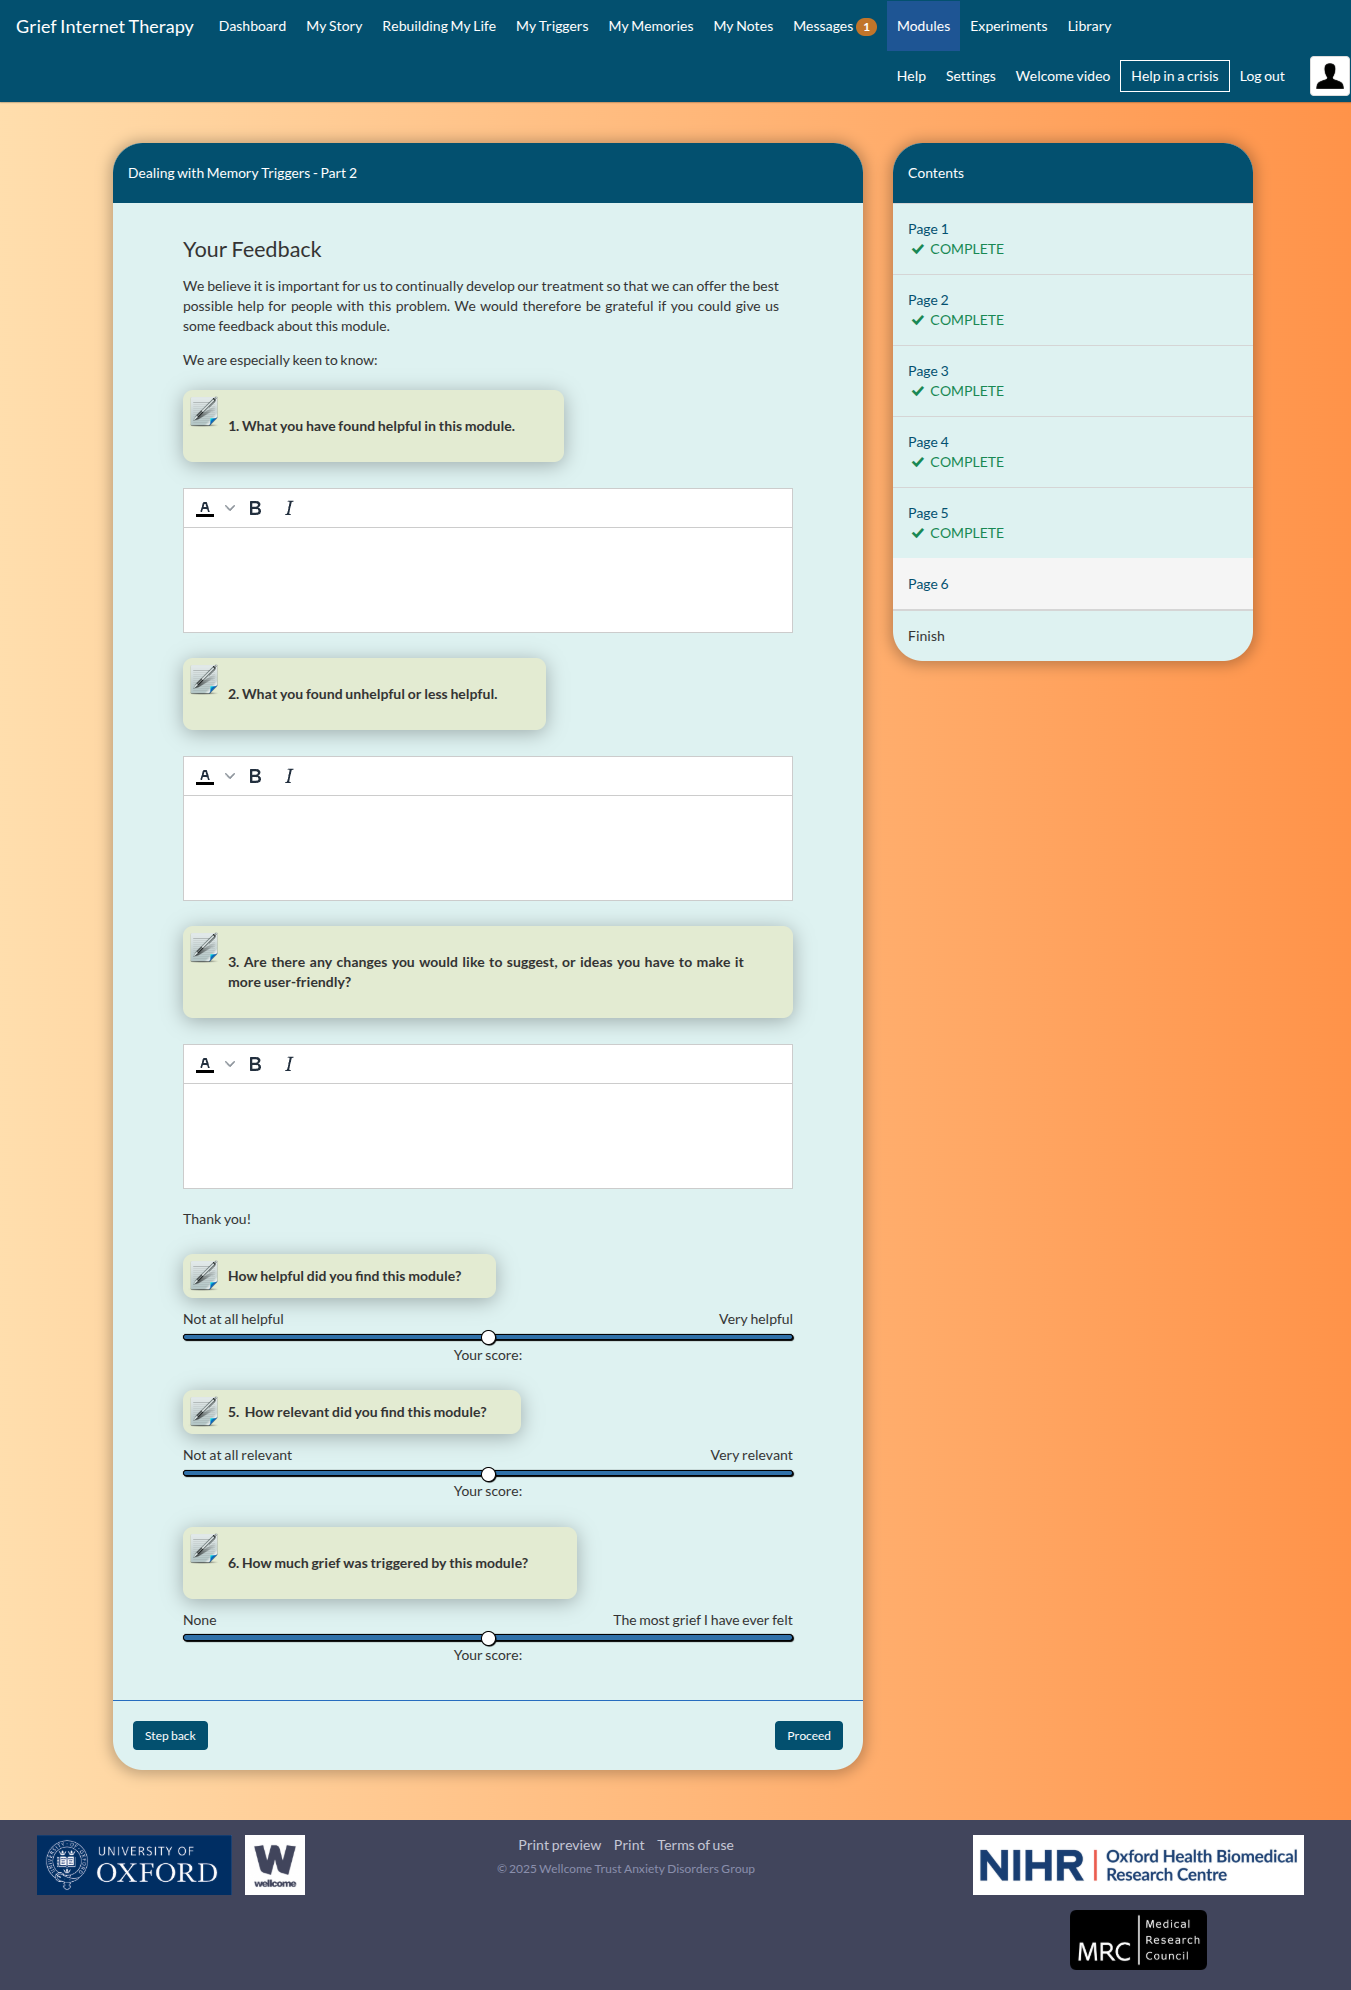
Task: Go to the Experiments tab
Action: 1008,26
